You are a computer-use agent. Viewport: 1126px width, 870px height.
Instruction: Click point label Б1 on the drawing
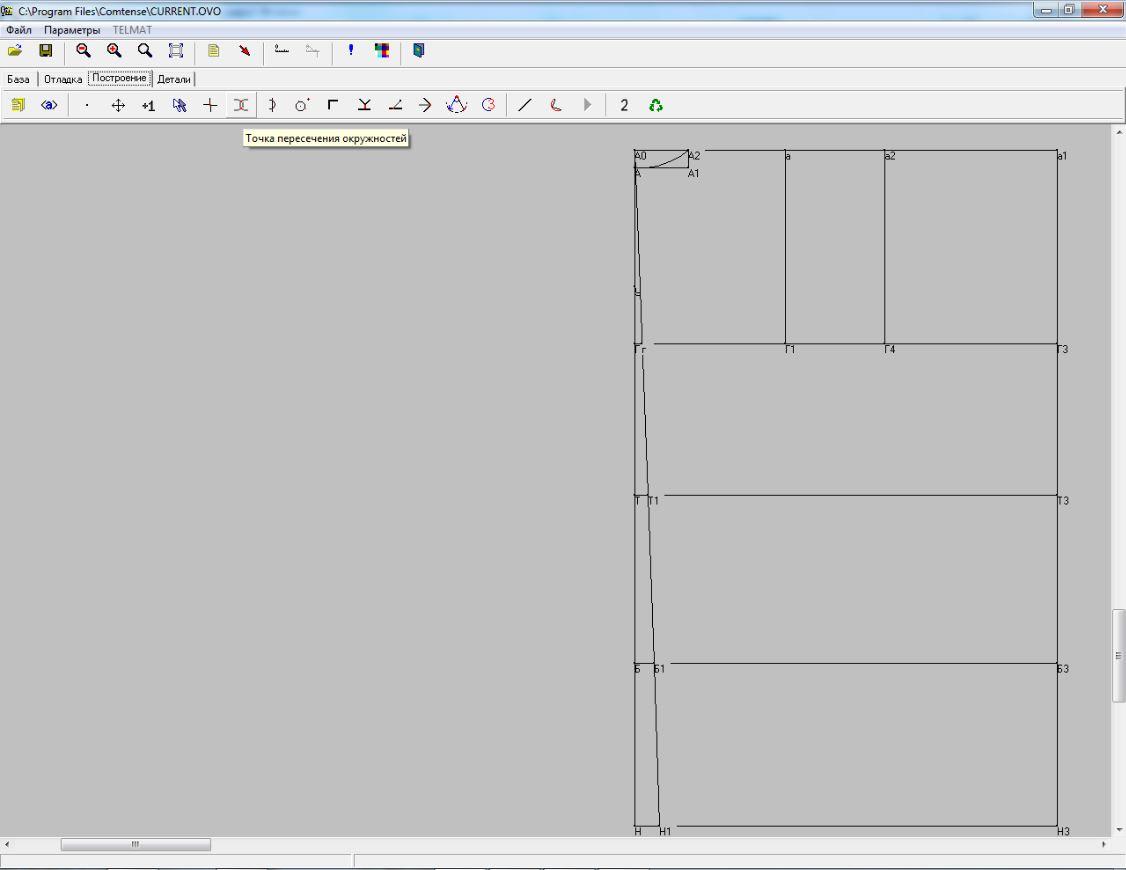click(x=659, y=669)
